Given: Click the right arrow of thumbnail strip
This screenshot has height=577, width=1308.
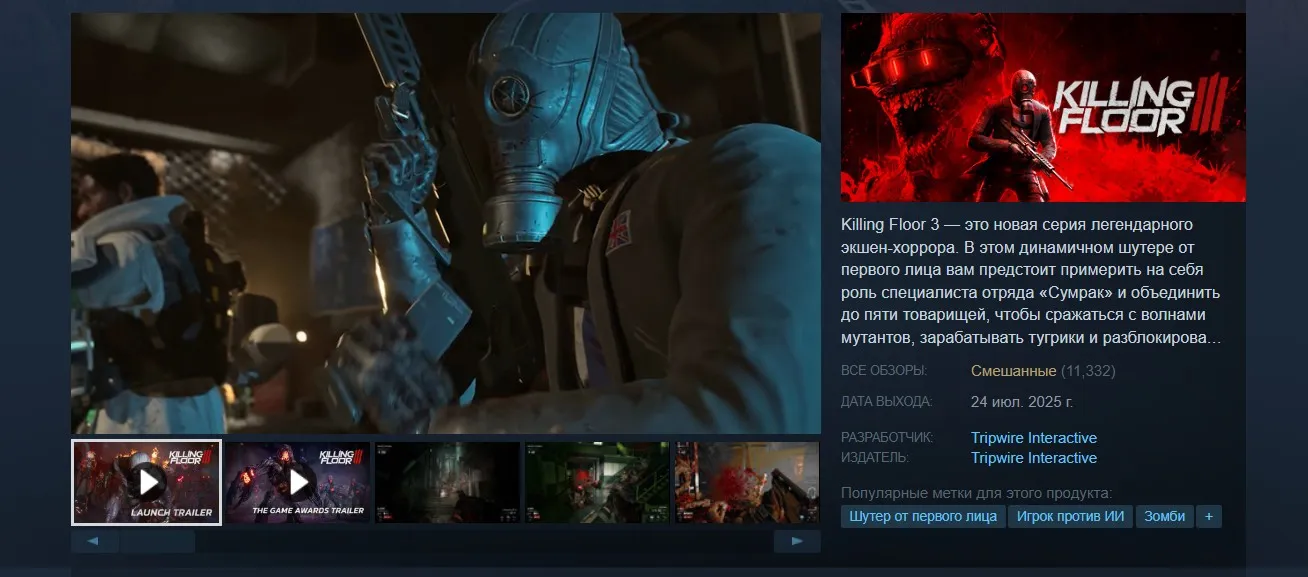Looking at the screenshot, I should 797,541.
